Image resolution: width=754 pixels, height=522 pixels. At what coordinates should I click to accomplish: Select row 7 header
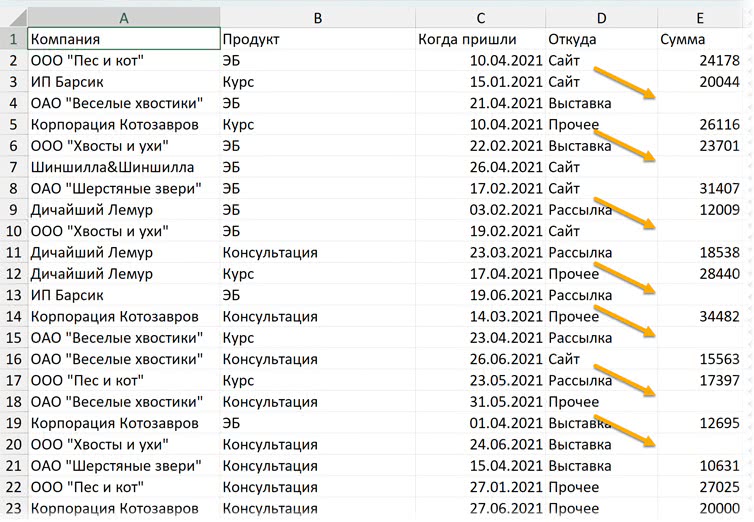13,167
